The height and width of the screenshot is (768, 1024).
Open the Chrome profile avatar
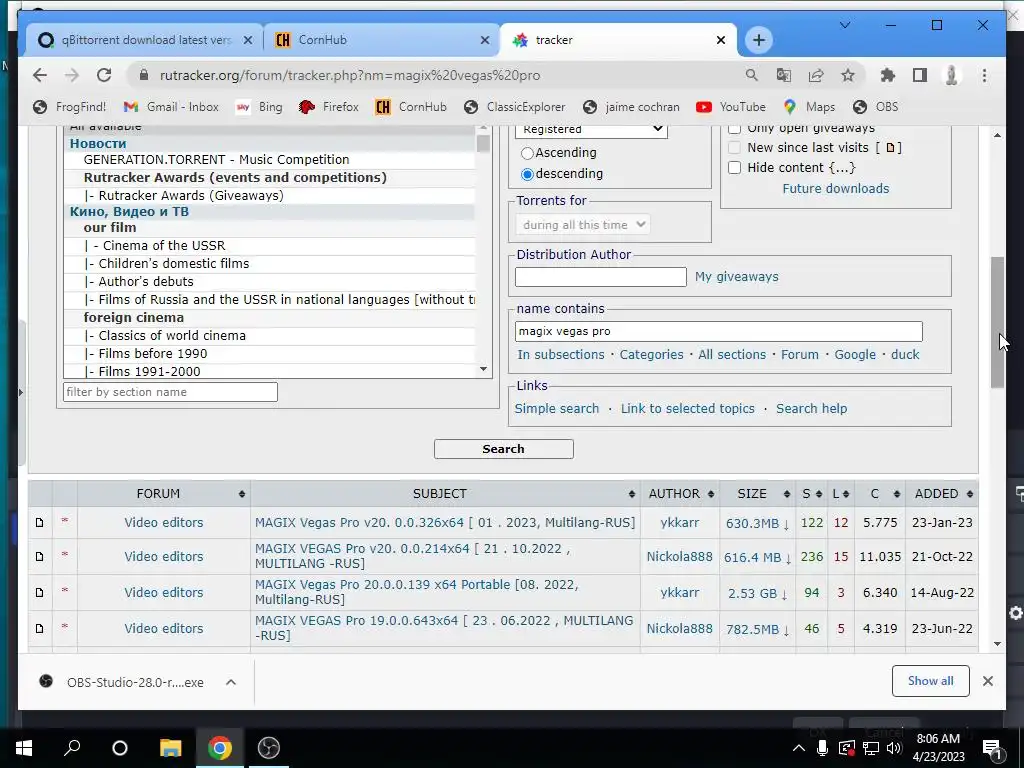coord(952,75)
